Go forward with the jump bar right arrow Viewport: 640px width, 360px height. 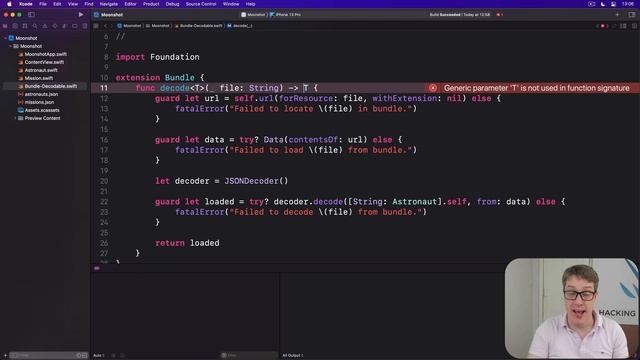pos(112,26)
